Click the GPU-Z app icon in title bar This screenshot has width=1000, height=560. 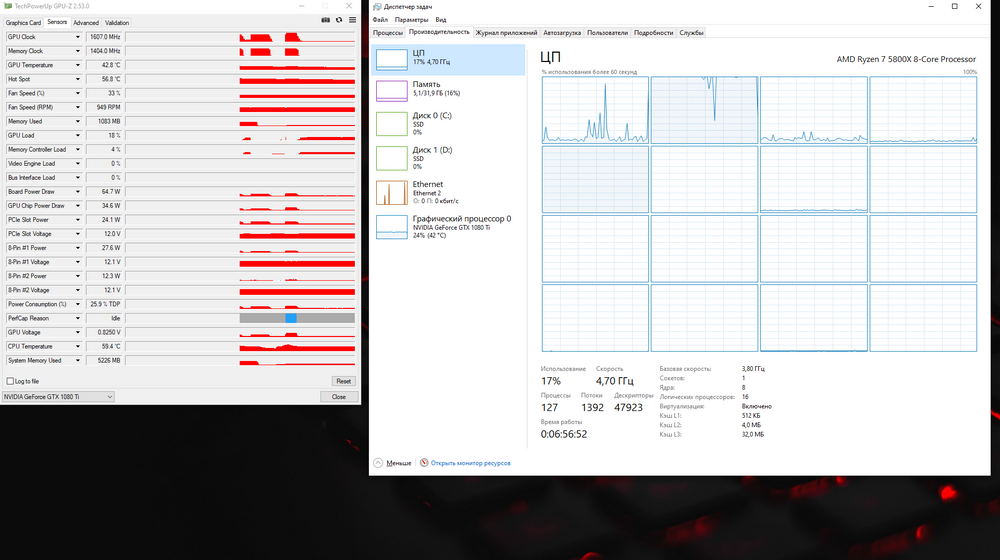pos(8,6)
